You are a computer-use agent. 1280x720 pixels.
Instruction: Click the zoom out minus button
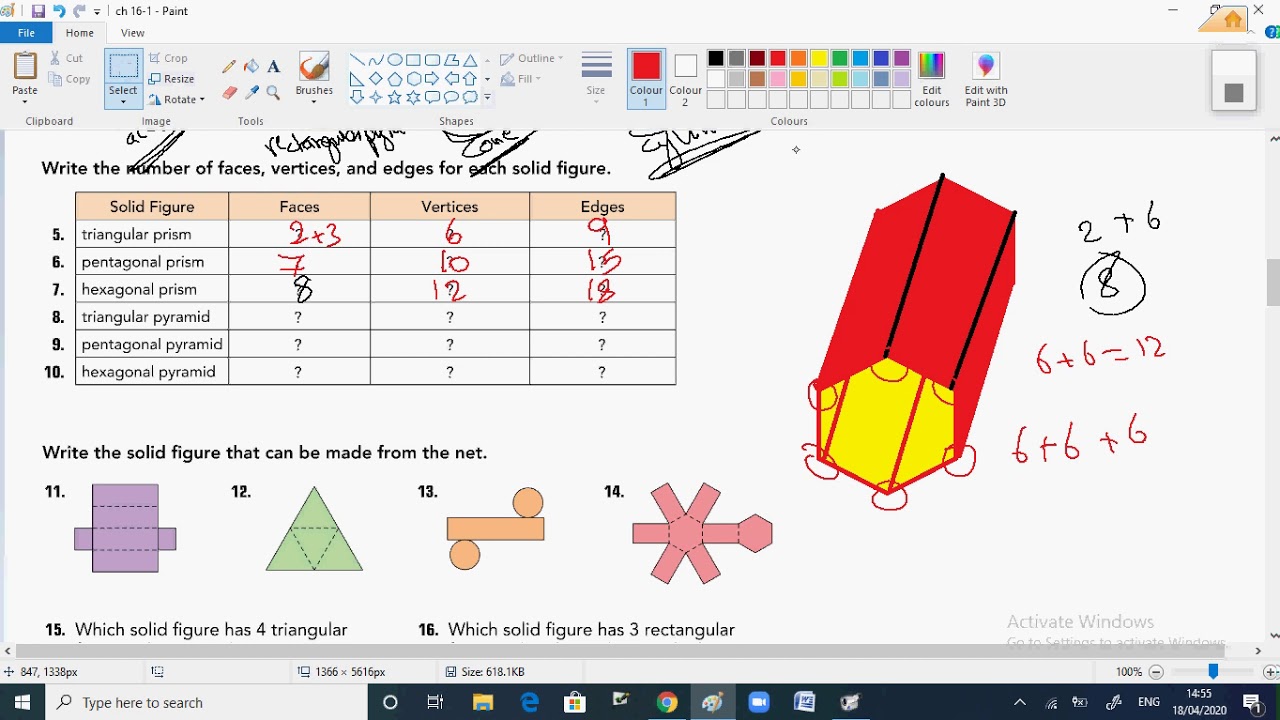click(1156, 672)
